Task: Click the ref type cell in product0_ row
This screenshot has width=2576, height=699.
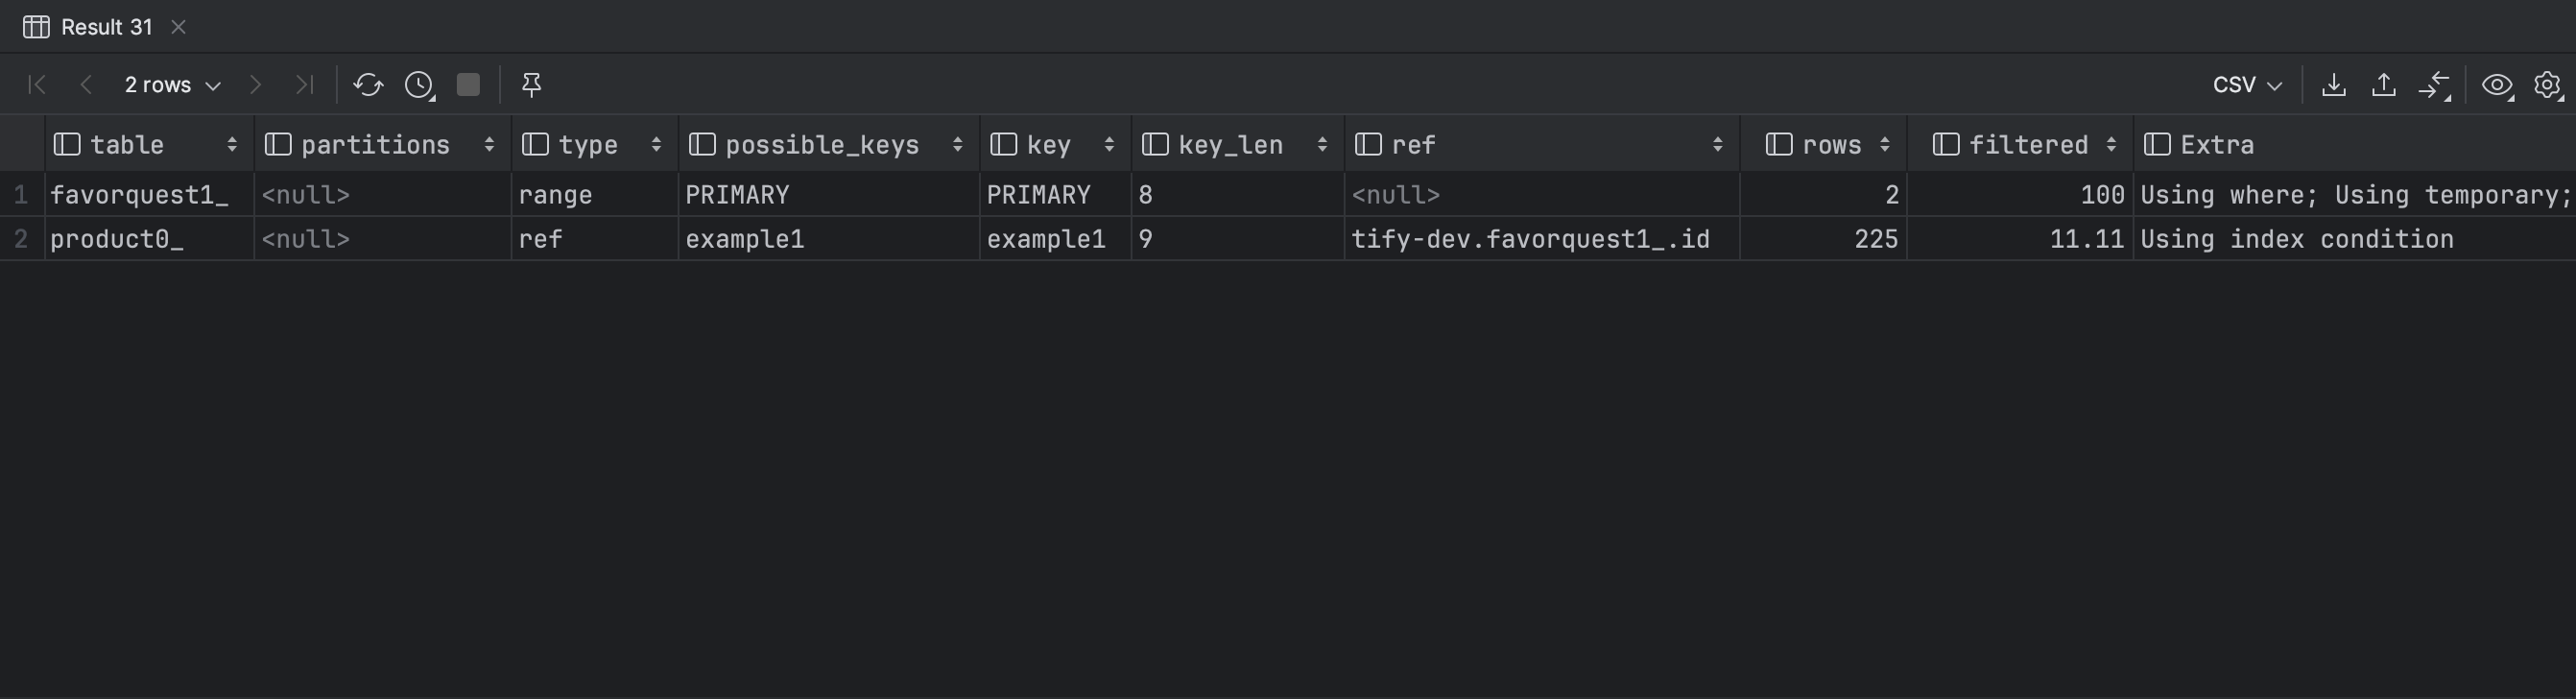Action: (594, 239)
